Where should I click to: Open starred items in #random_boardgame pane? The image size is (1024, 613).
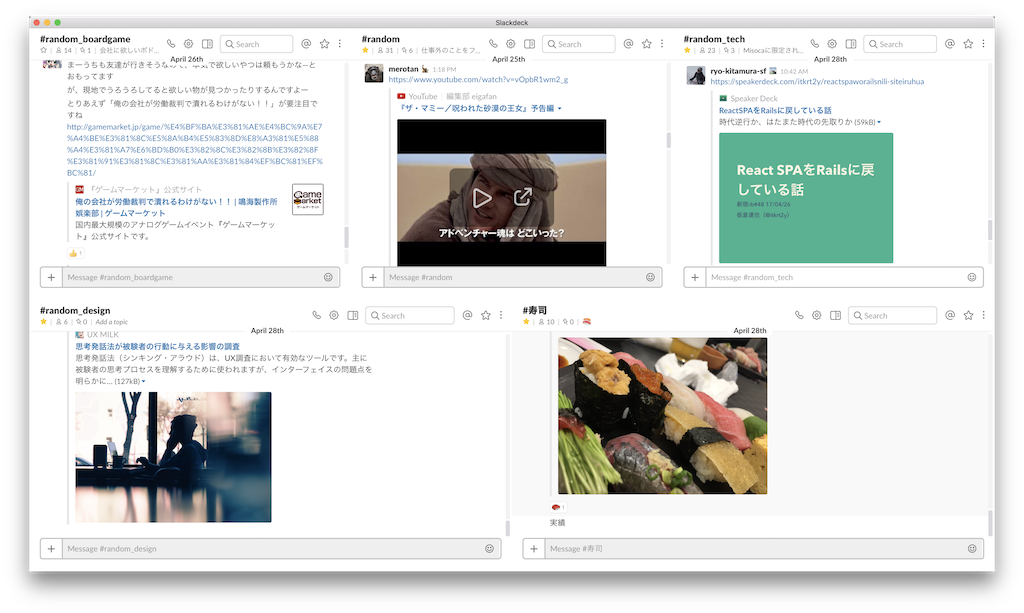point(325,44)
